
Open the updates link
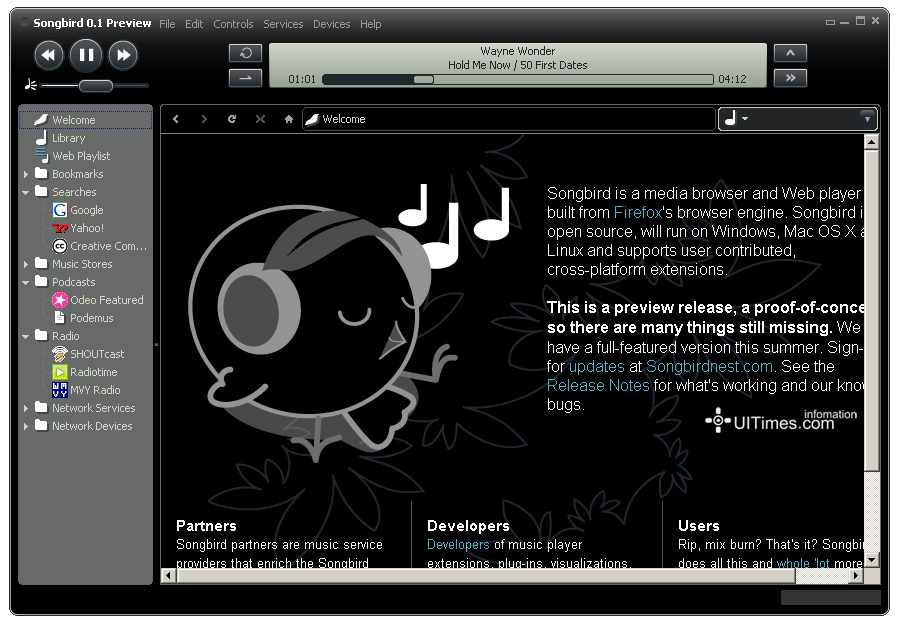tap(597, 367)
